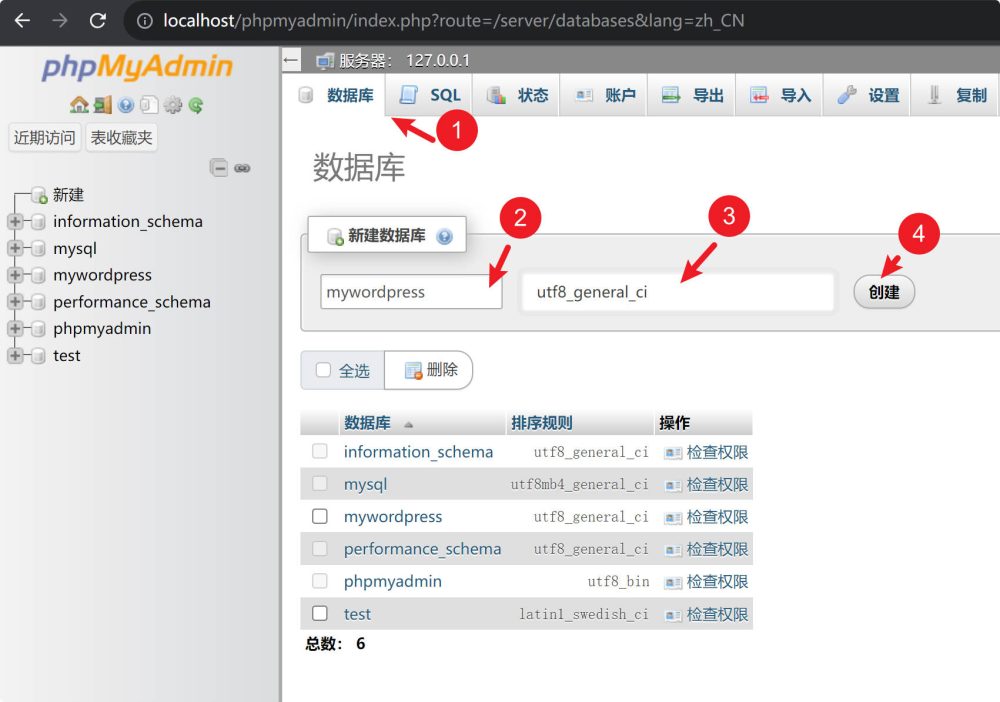Click the 新建 database icon in tree
The height and width of the screenshot is (702, 1000).
(x=40, y=195)
